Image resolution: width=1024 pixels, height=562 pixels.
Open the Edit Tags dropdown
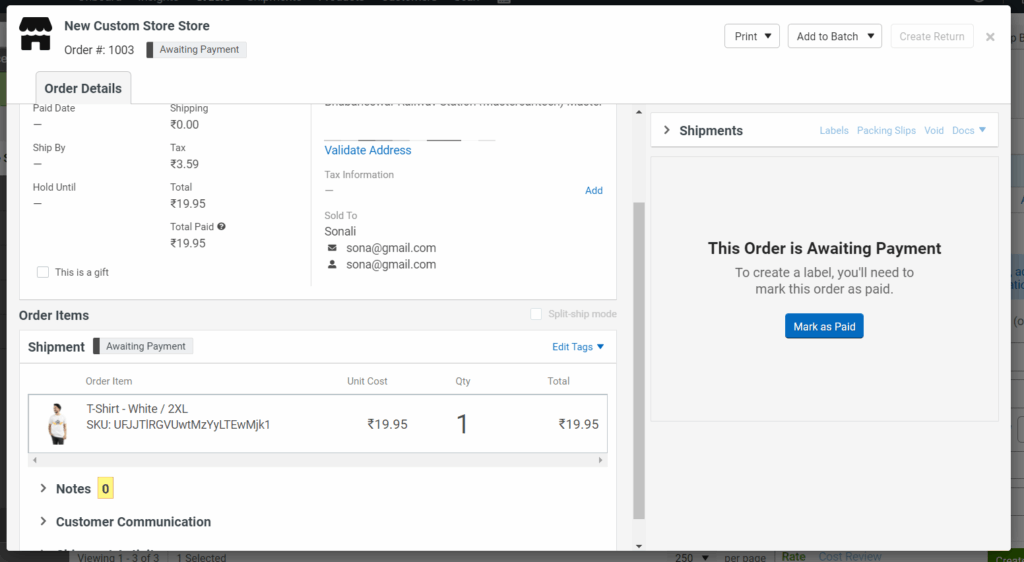pyautogui.click(x=578, y=347)
